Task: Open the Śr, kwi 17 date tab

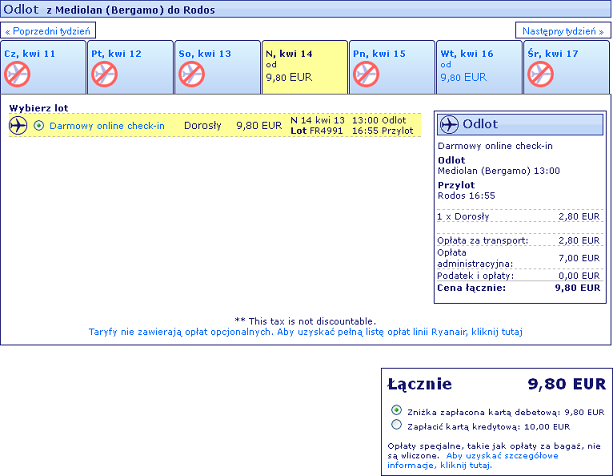Action: (x=567, y=67)
